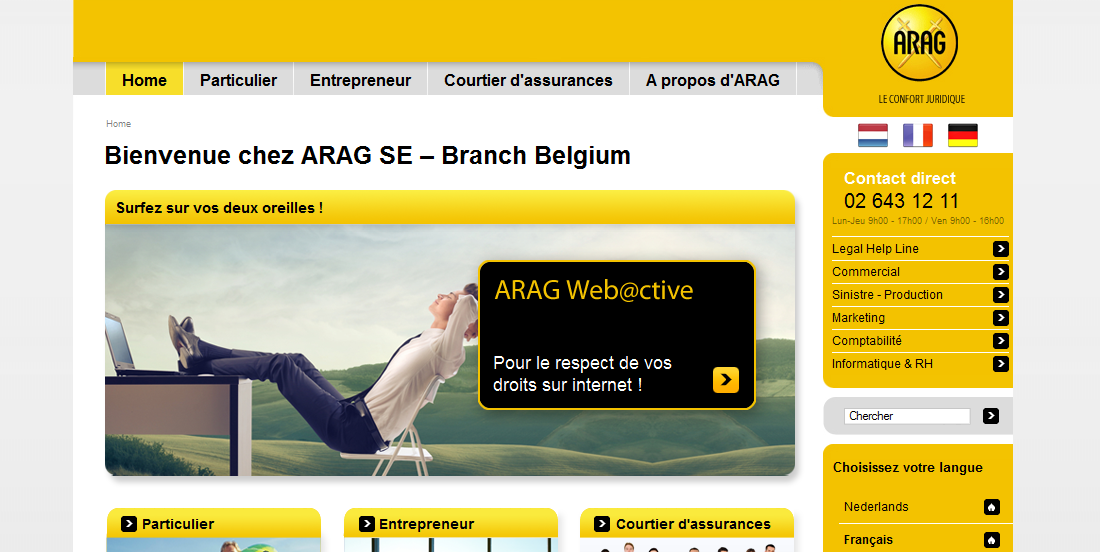1100x552 pixels.
Task: Select the French flag icon
Action: (x=918, y=135)
